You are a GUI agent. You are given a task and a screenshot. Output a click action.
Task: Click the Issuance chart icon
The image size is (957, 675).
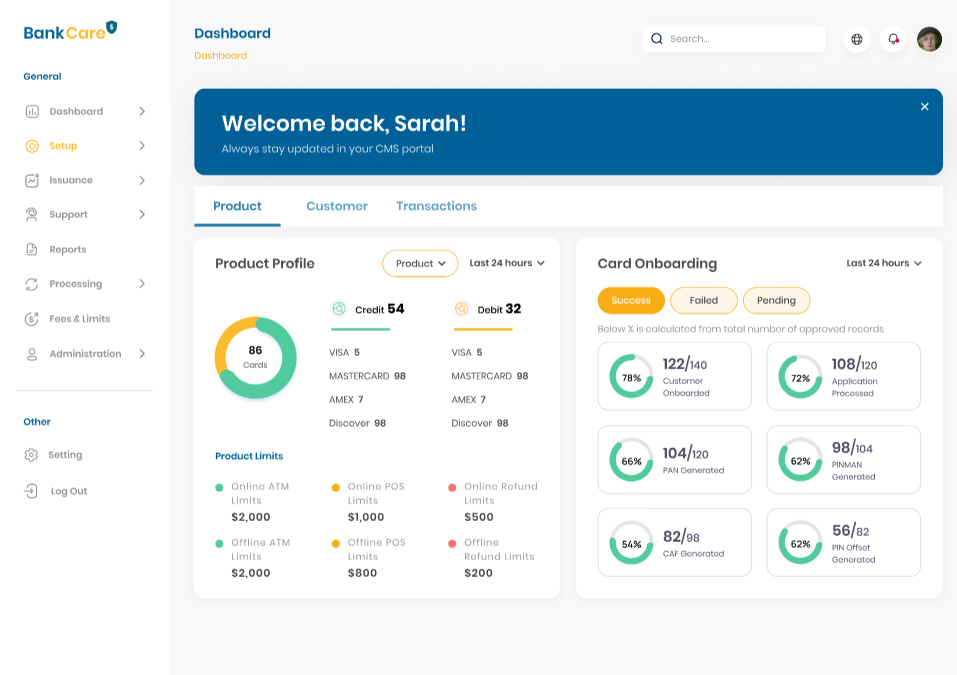tap(32, 180)
